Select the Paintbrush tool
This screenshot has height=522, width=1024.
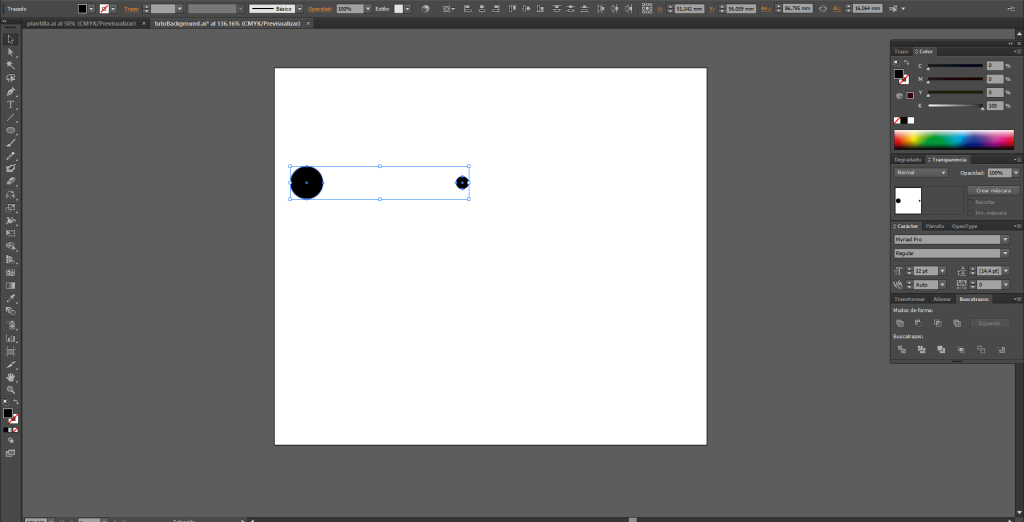10,143
